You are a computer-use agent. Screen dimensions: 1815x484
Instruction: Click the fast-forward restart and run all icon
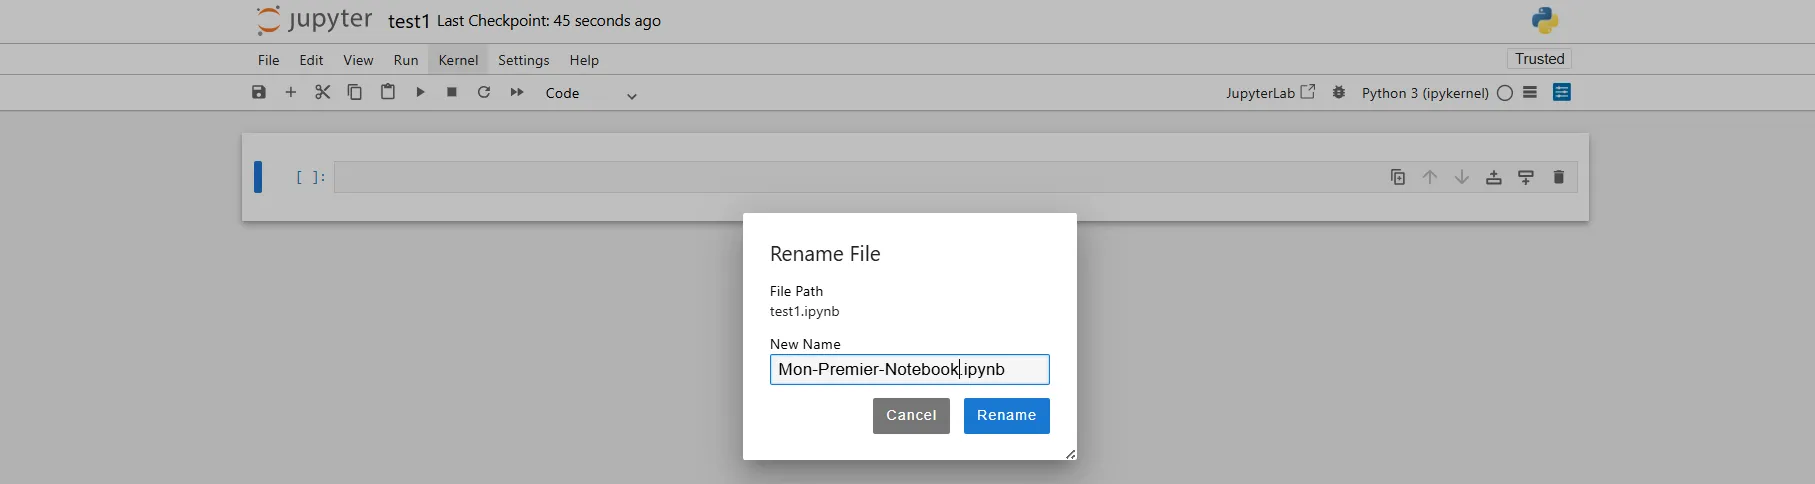click(x=517, y=92)
